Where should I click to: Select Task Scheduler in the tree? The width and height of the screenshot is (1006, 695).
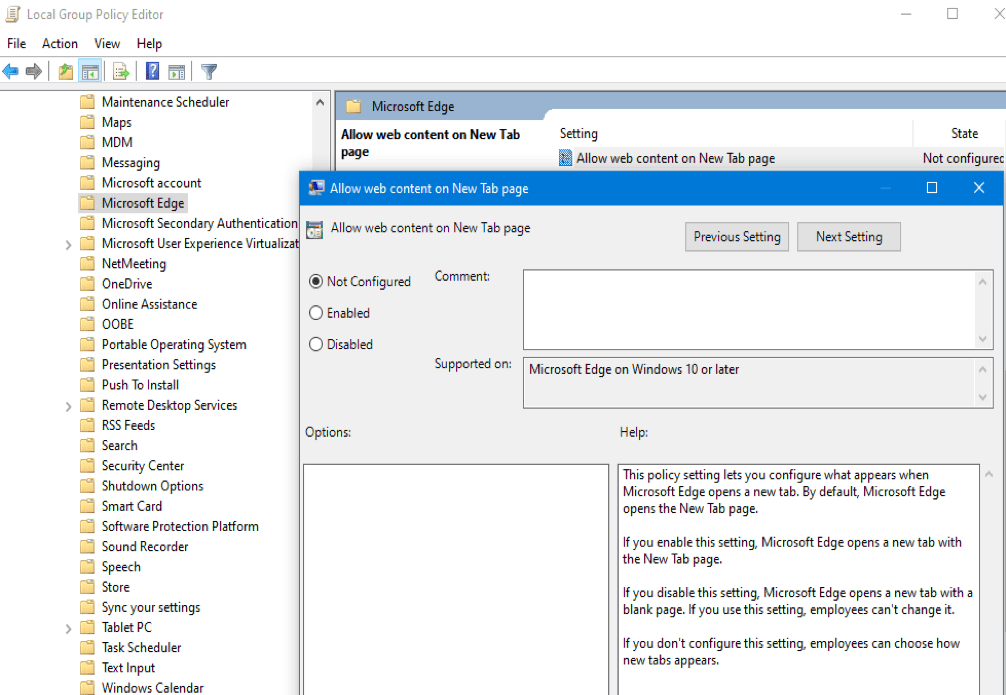141,648
